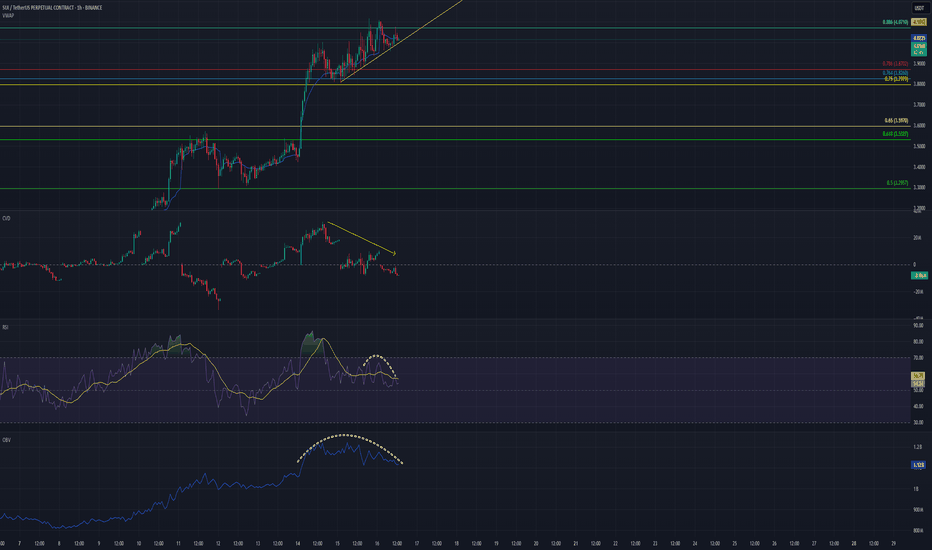932x550 pixels.
Task: Click the green 0.618 Fibonacci level label
Action: [895, 134]
